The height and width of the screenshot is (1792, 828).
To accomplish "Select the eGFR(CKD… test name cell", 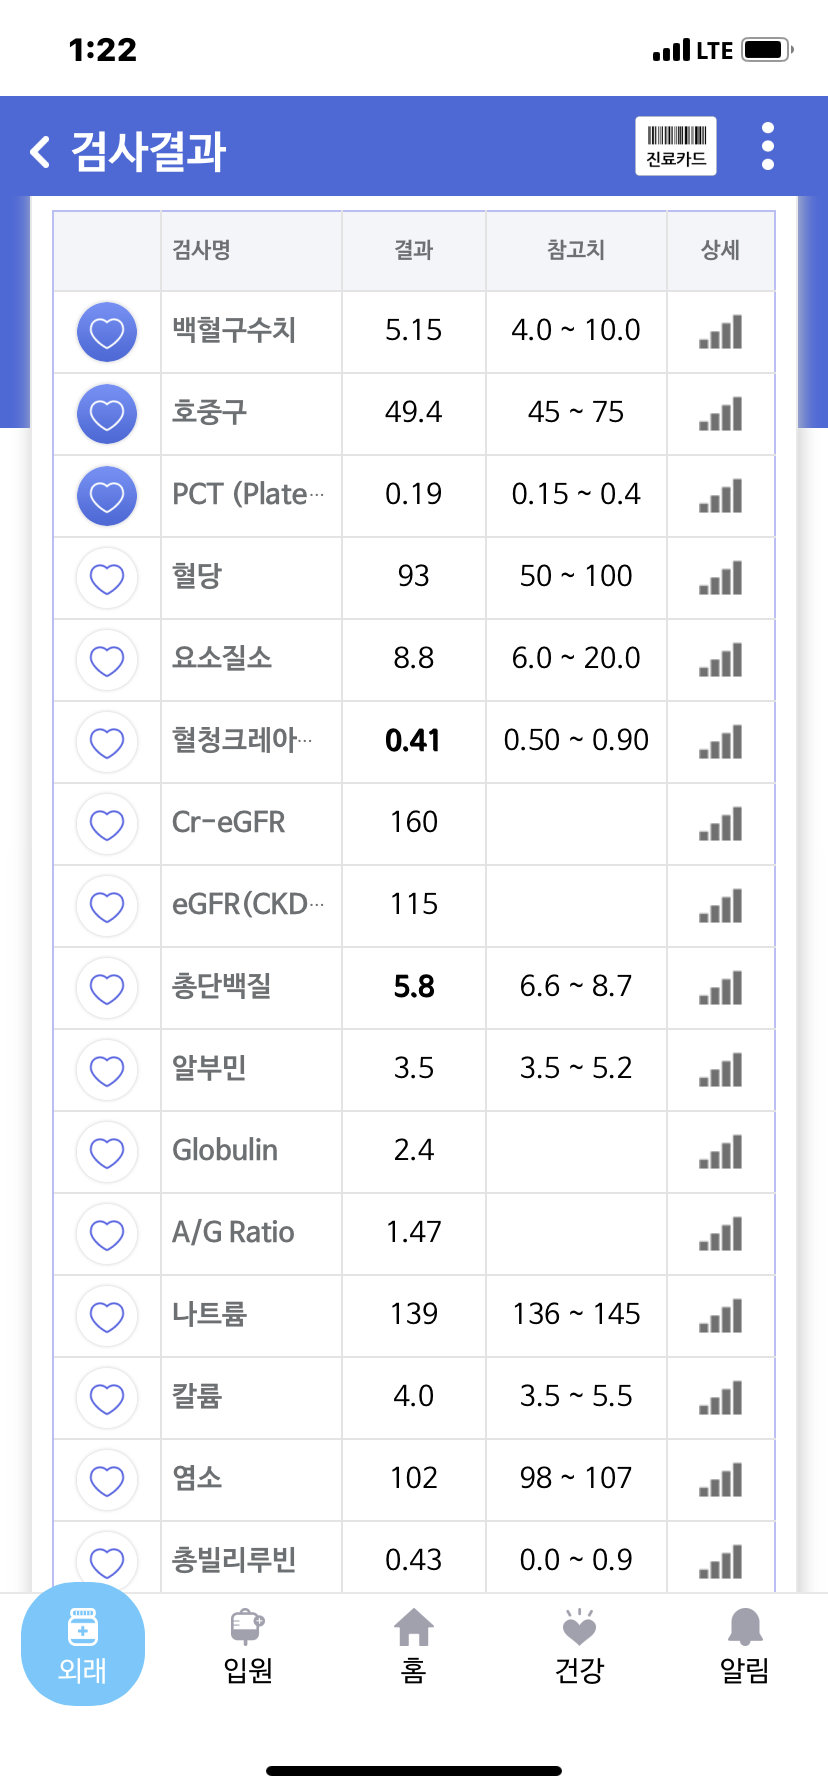I will (248, 904).
